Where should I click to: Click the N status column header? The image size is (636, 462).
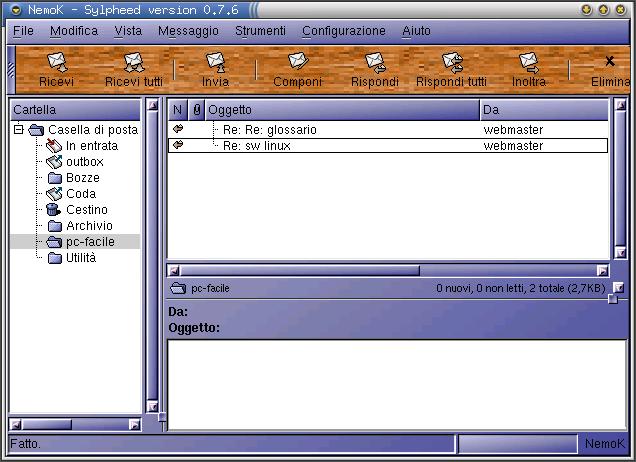(177, 109)
